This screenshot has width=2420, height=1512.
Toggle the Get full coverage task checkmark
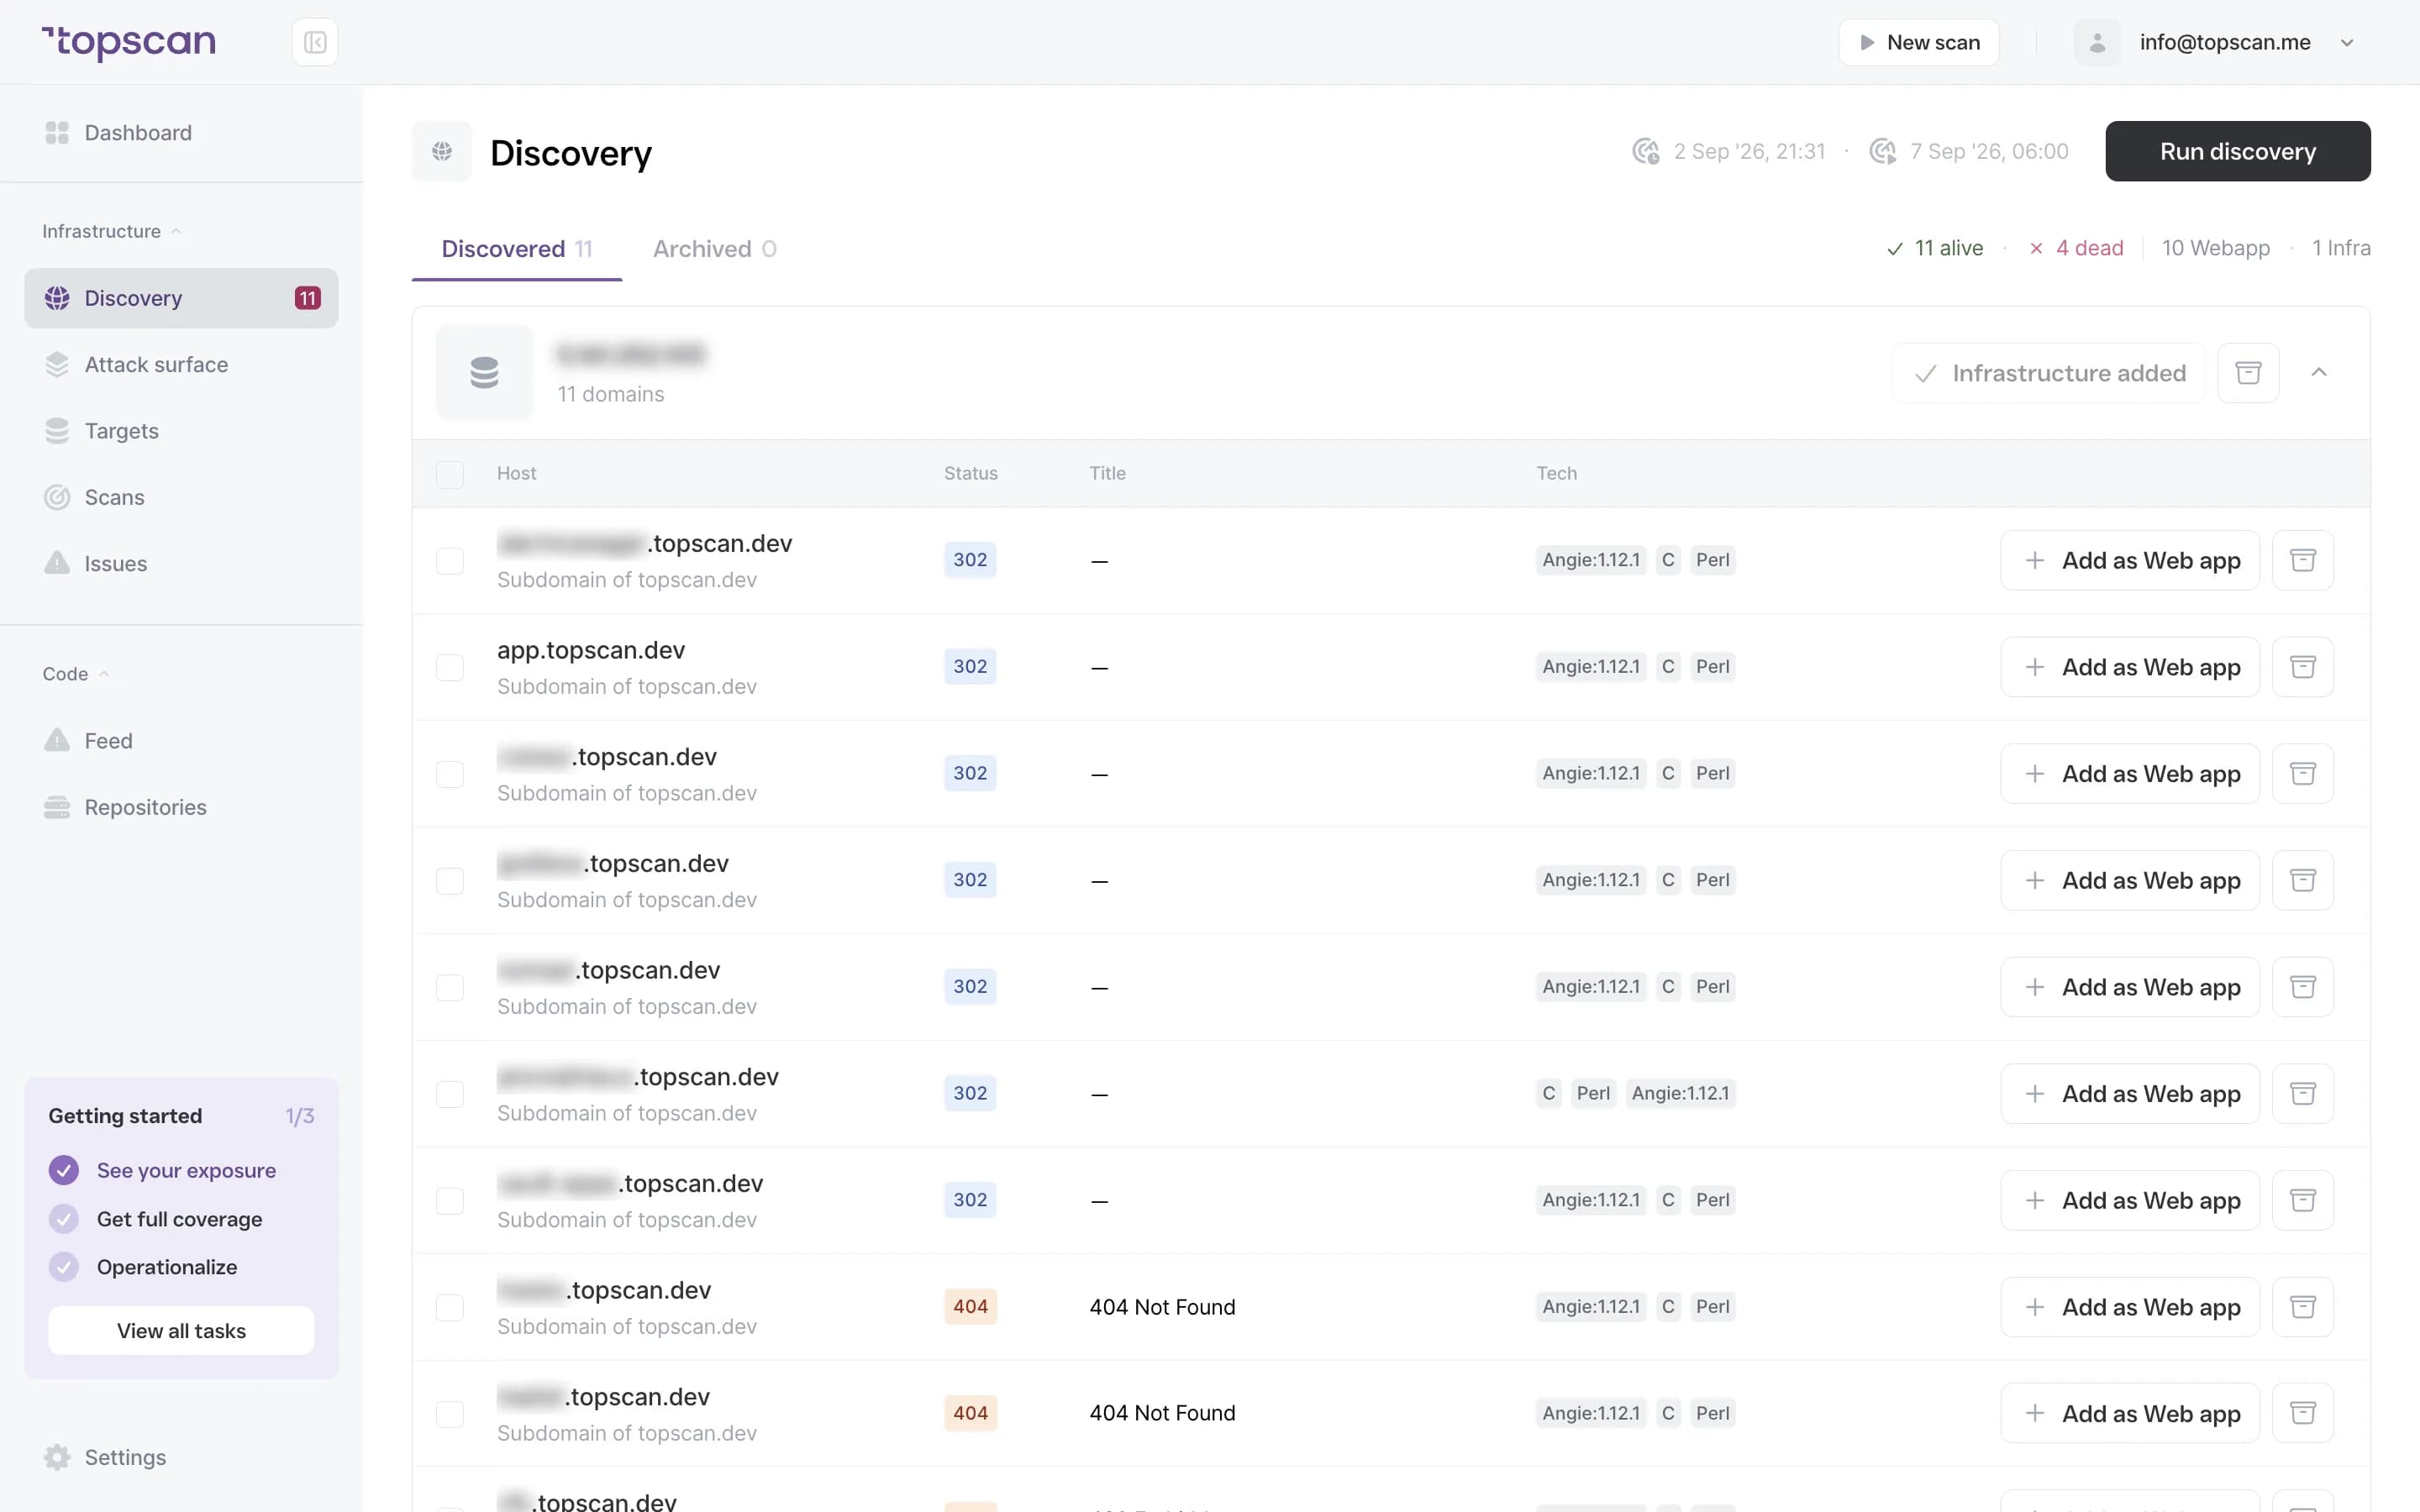[x=64, y=1219]
